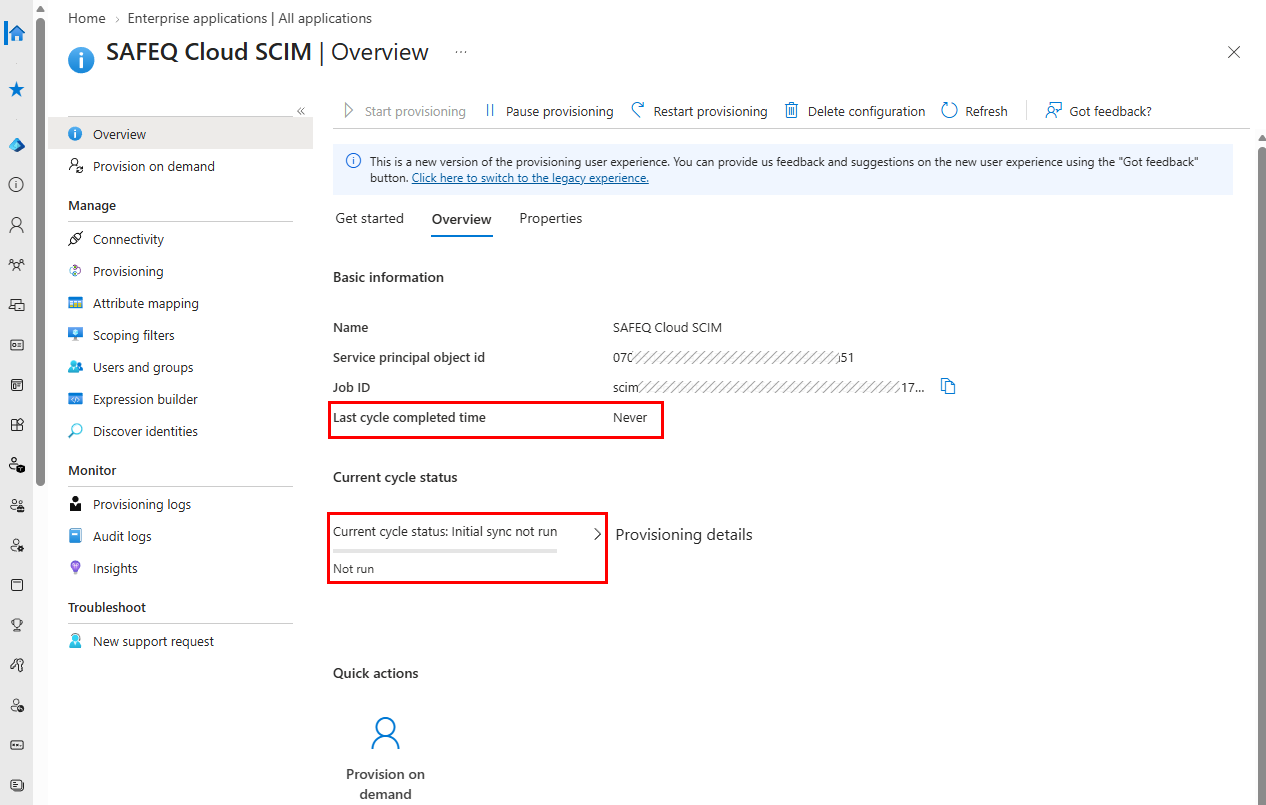Viewport: 1266px width, 805px height.
Task: Delete configuration using the trash toolbar button
Action: click(x=855, y=111)
